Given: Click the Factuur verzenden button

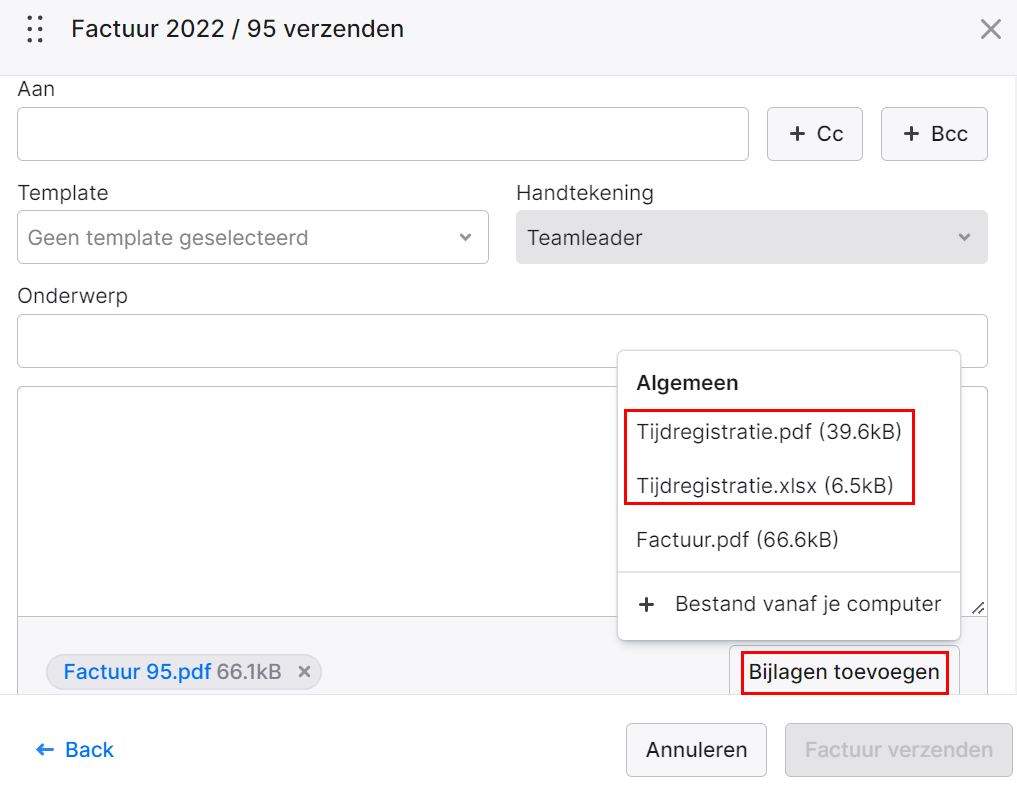Looking at the screenshot, I should click(899, 750).
